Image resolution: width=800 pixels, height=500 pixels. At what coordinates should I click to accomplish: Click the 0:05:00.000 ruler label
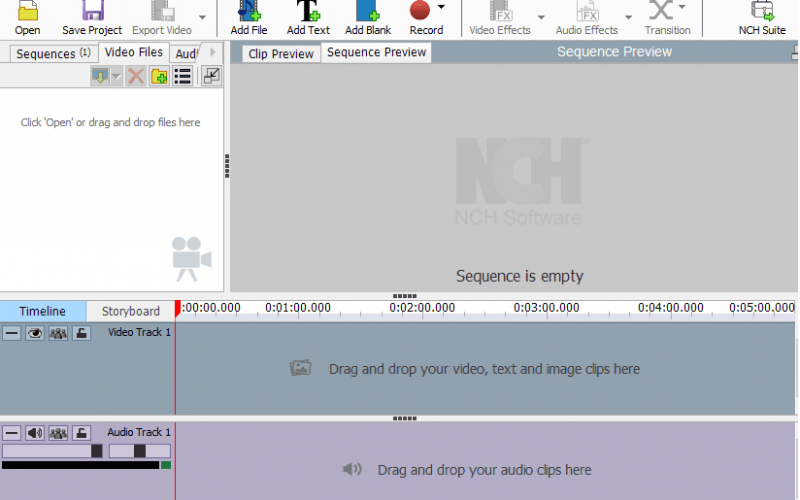pos(762,308)
